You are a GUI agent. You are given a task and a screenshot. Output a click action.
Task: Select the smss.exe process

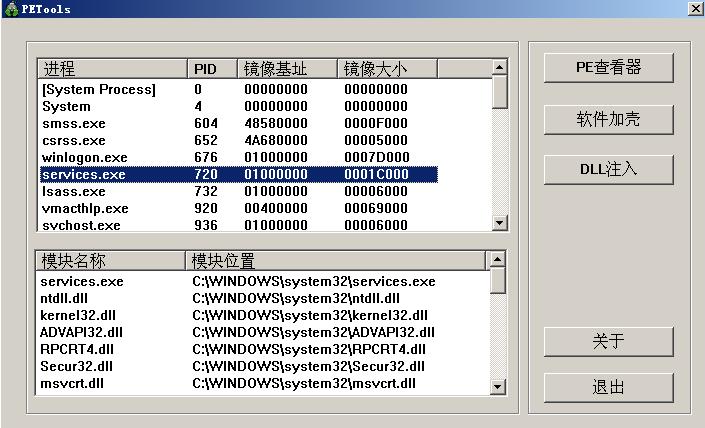[238, 124]
